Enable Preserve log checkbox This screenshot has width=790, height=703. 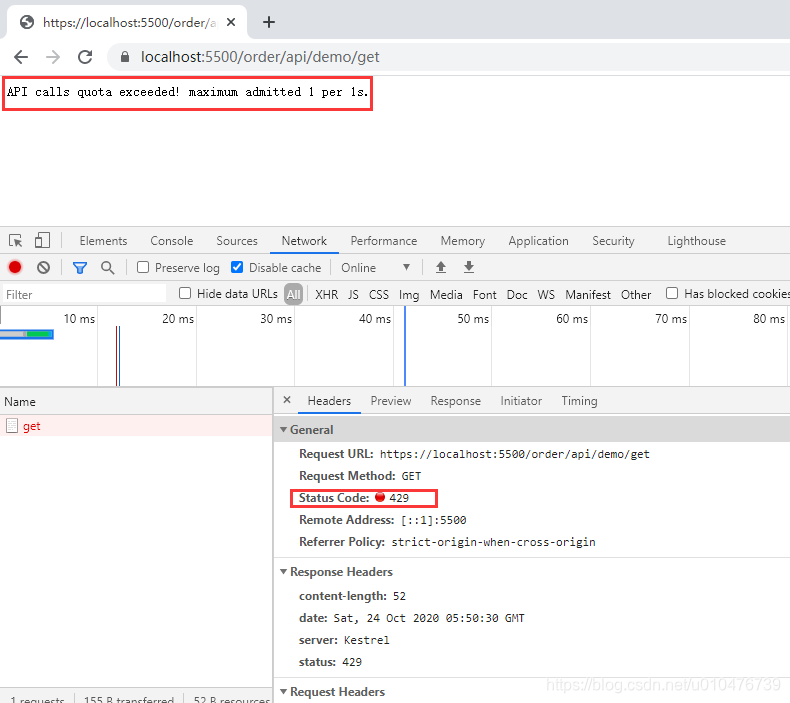[x=143, y=267]
